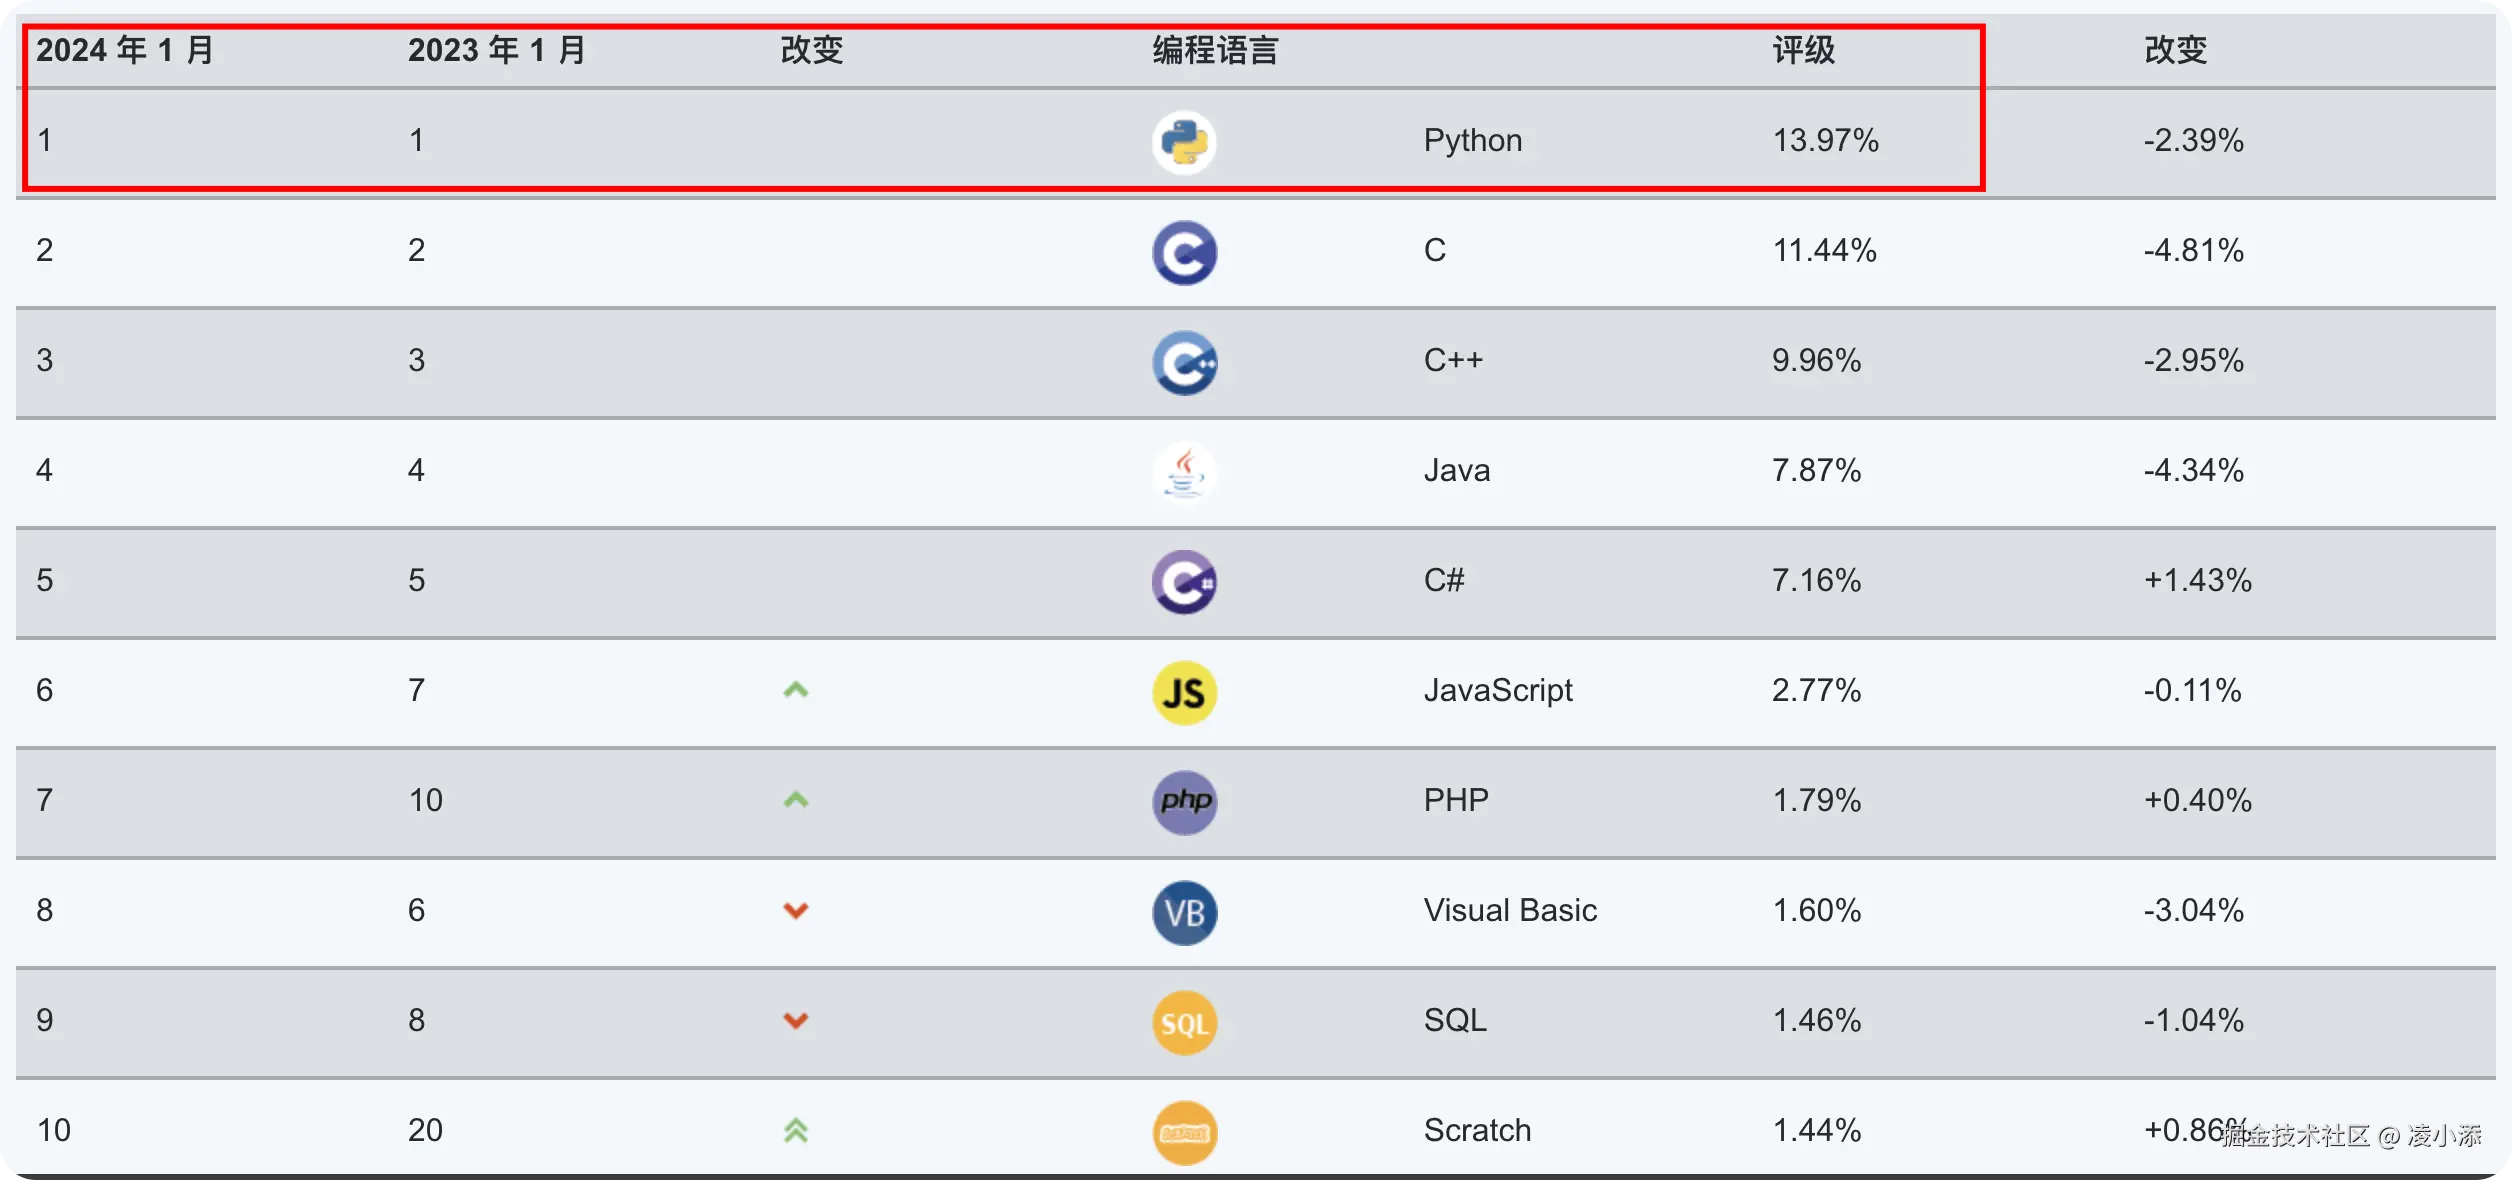Click the Python language name
This screenshot has height=1180, width=2512.
[1472, 140]
